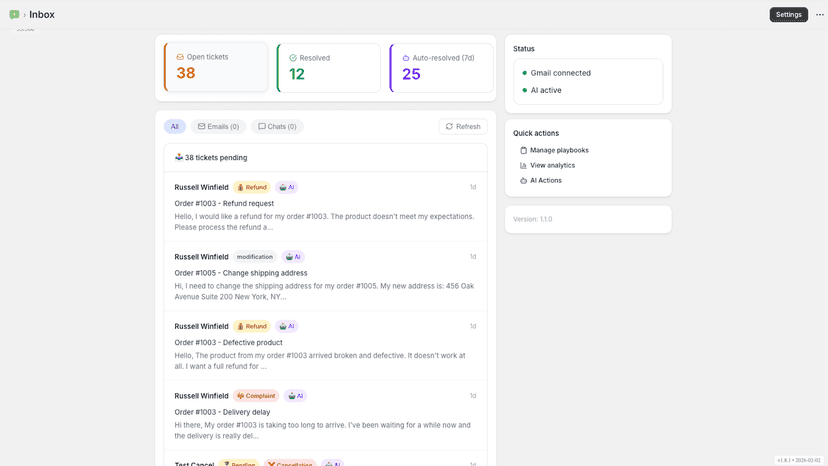Click the Delivery delay message preview text

(x=323, y=431)
